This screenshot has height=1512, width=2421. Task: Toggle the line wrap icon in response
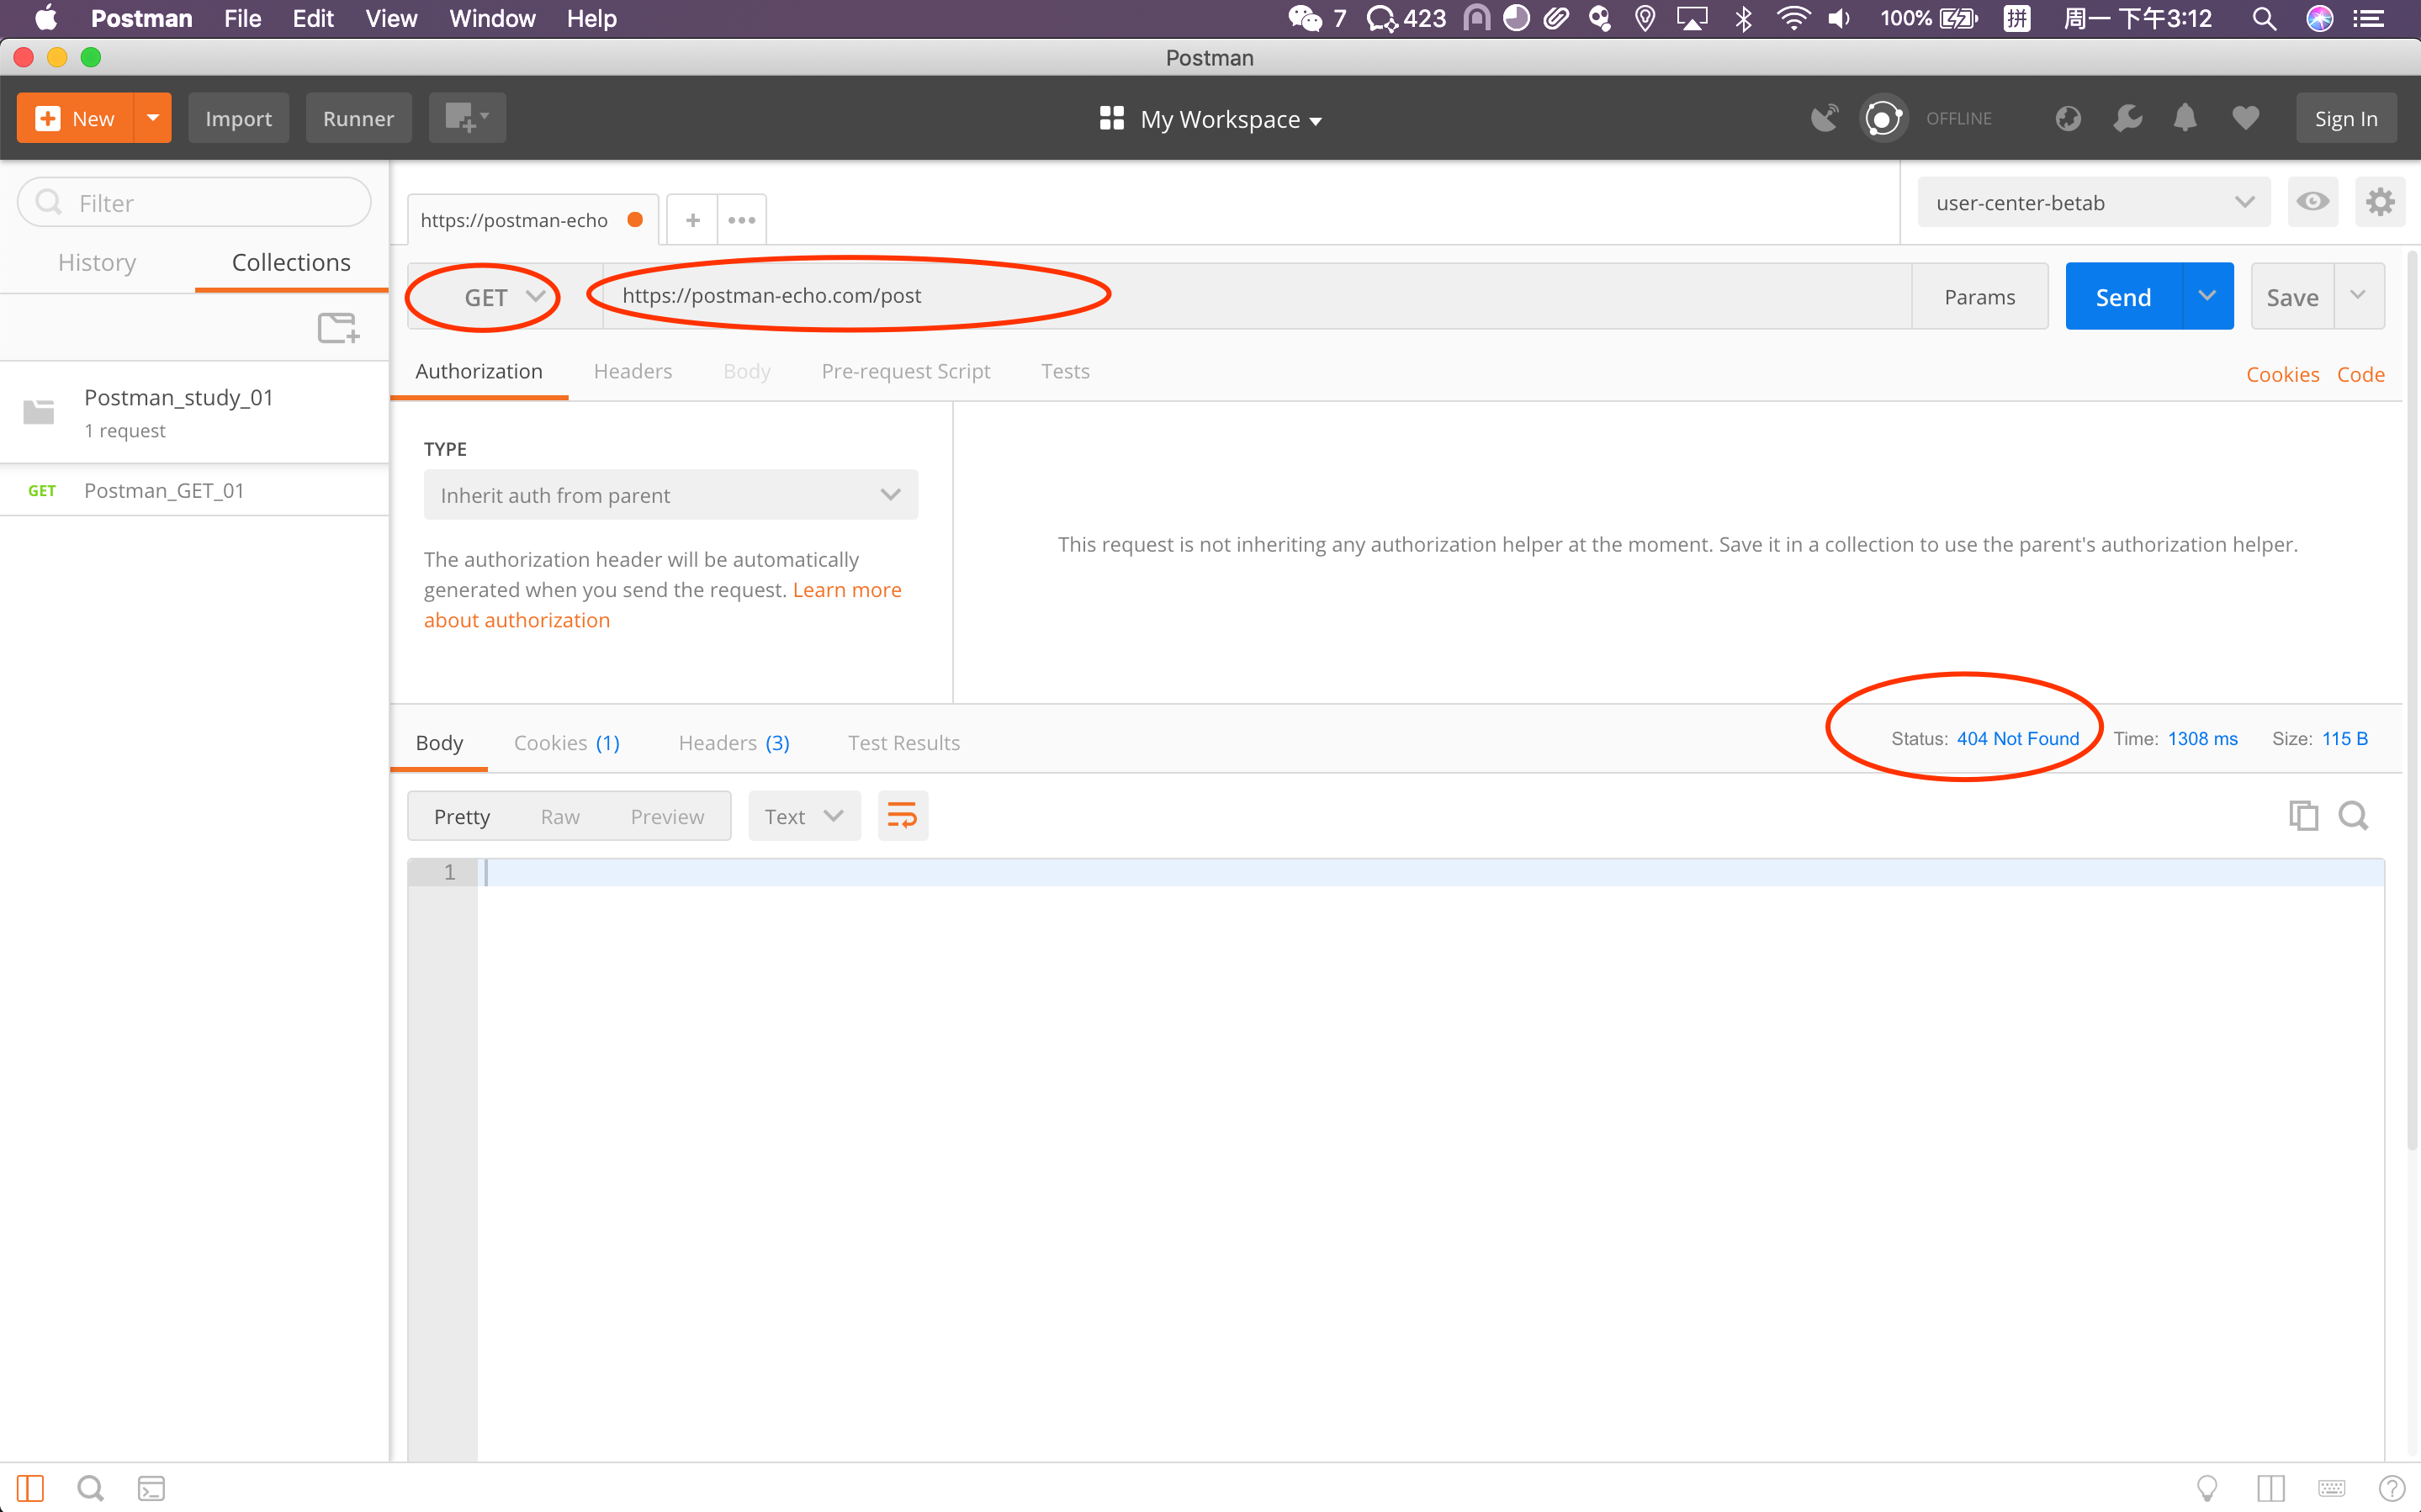coord(902,816)
